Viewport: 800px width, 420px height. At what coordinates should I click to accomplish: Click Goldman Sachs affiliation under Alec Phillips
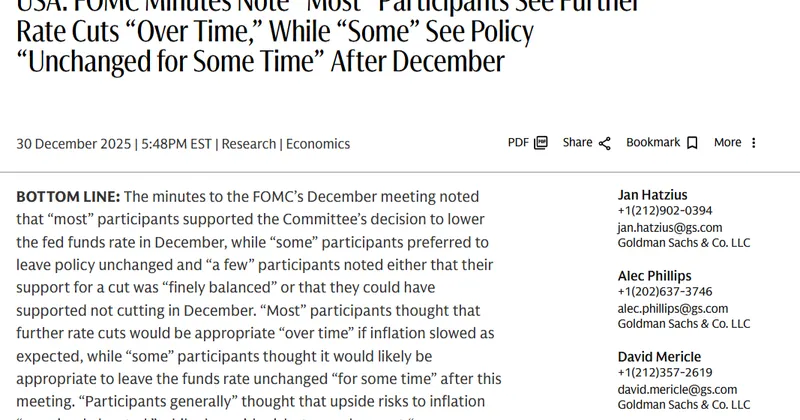tap(683, 324)
